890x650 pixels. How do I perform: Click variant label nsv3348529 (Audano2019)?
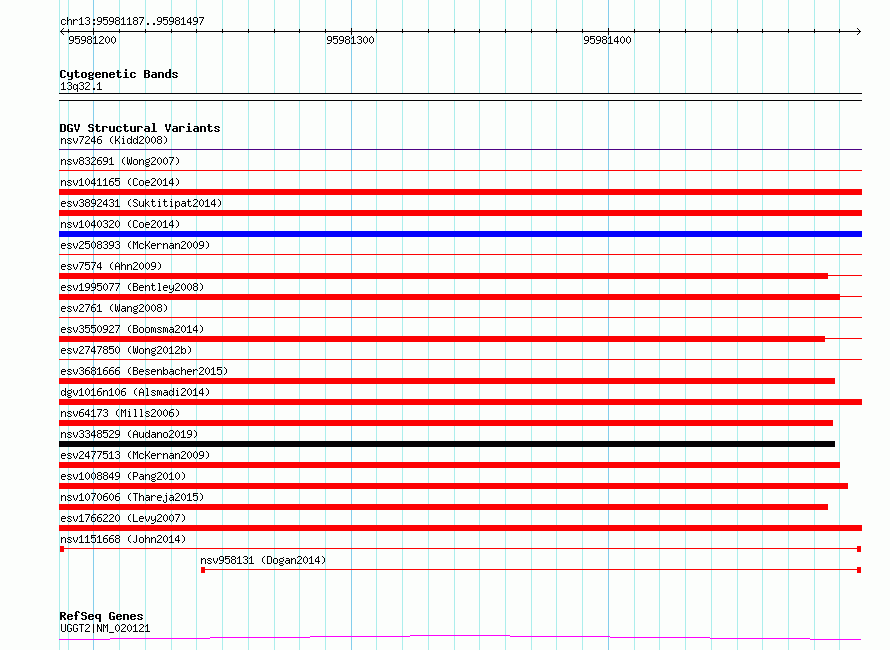pos(129,434)
